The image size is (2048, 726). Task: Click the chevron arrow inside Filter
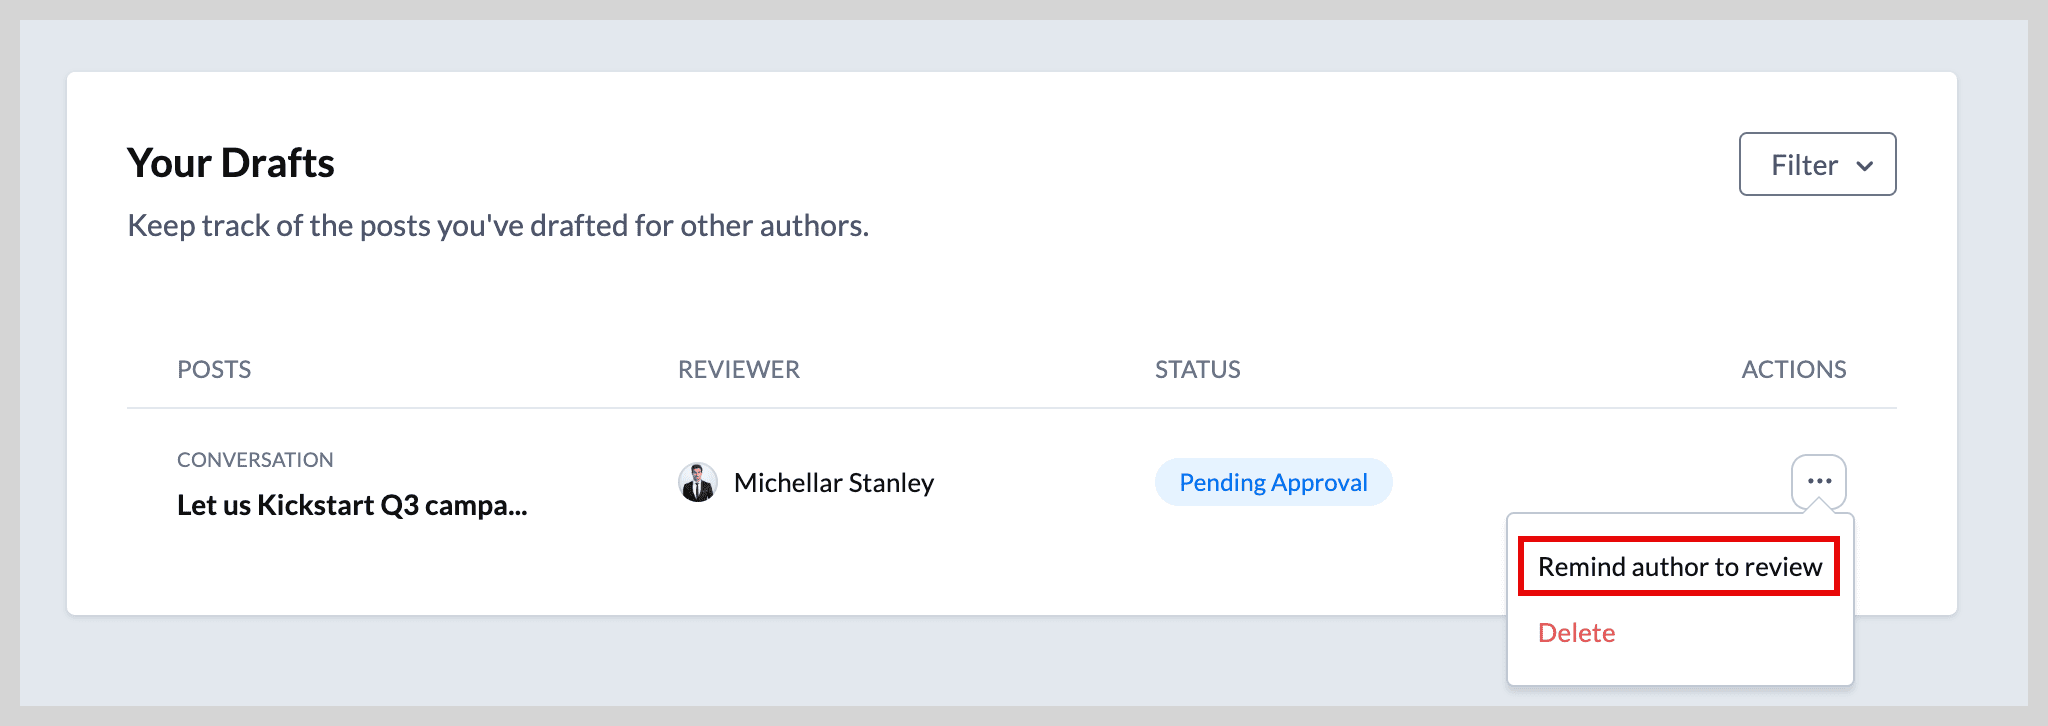1864,166
